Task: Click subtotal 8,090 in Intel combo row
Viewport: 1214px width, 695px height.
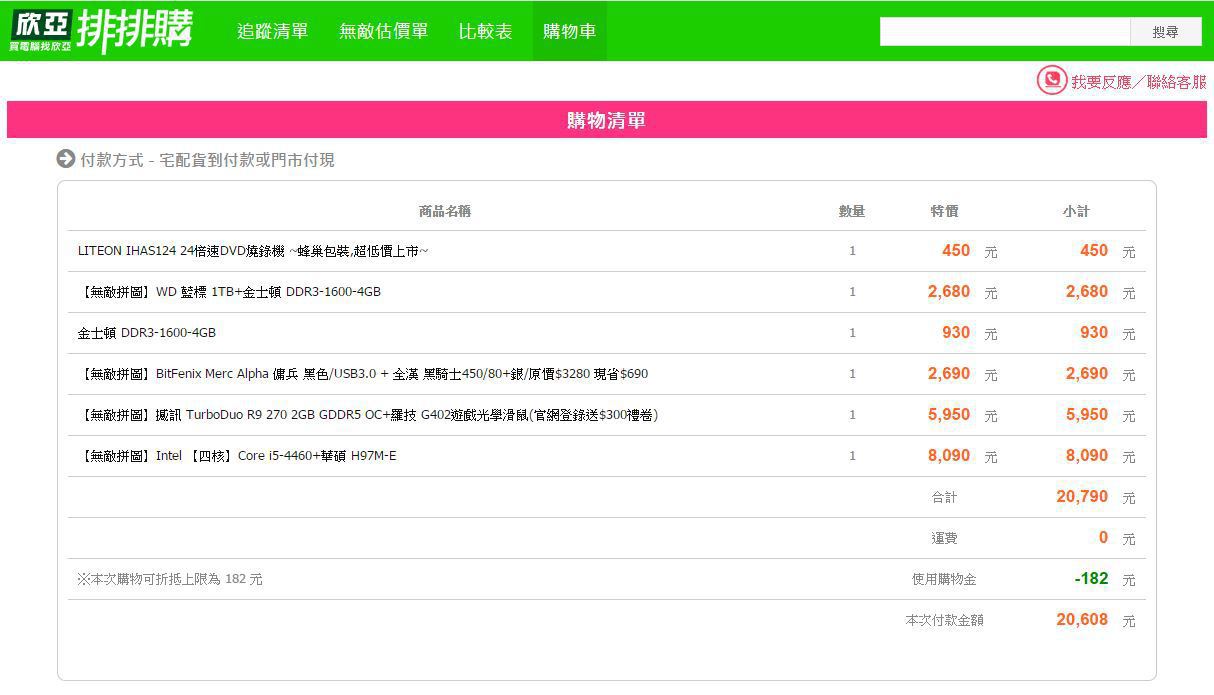Action: click(x=1087, y=455)
